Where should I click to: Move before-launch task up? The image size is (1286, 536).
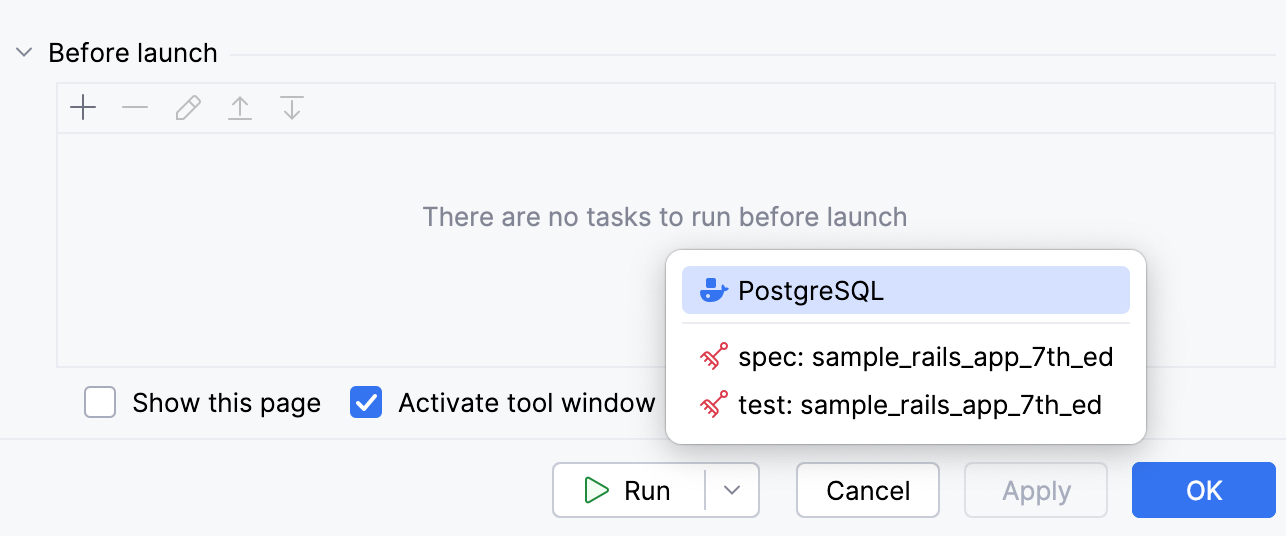(240, 108)
